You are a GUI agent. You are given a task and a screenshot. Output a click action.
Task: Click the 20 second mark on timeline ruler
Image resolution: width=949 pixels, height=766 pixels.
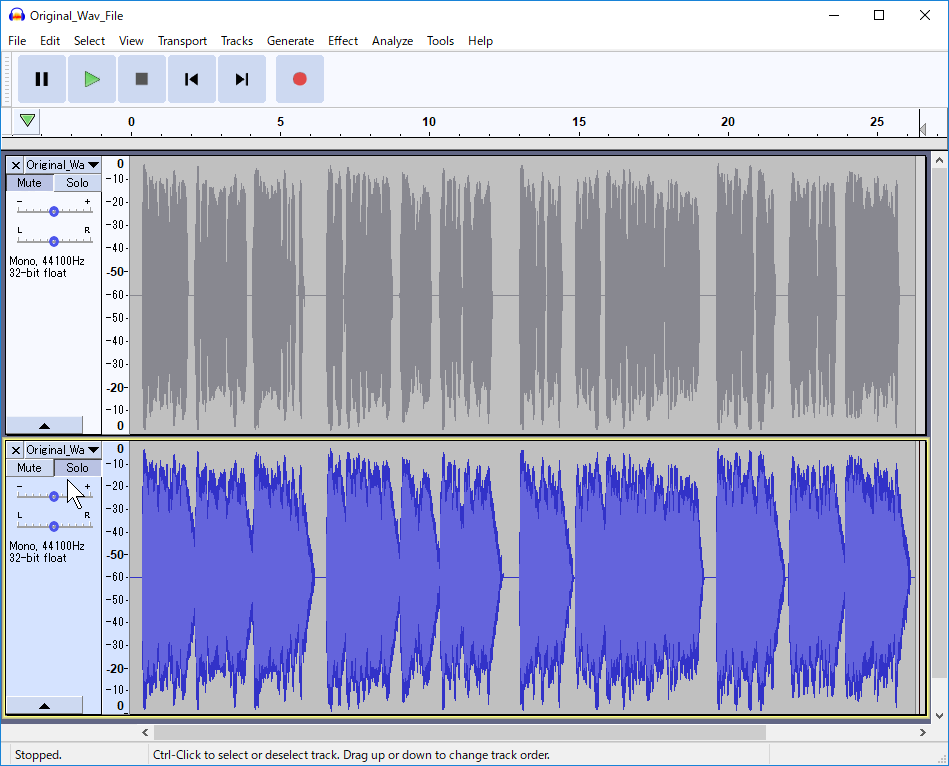(x=728, y=123)
